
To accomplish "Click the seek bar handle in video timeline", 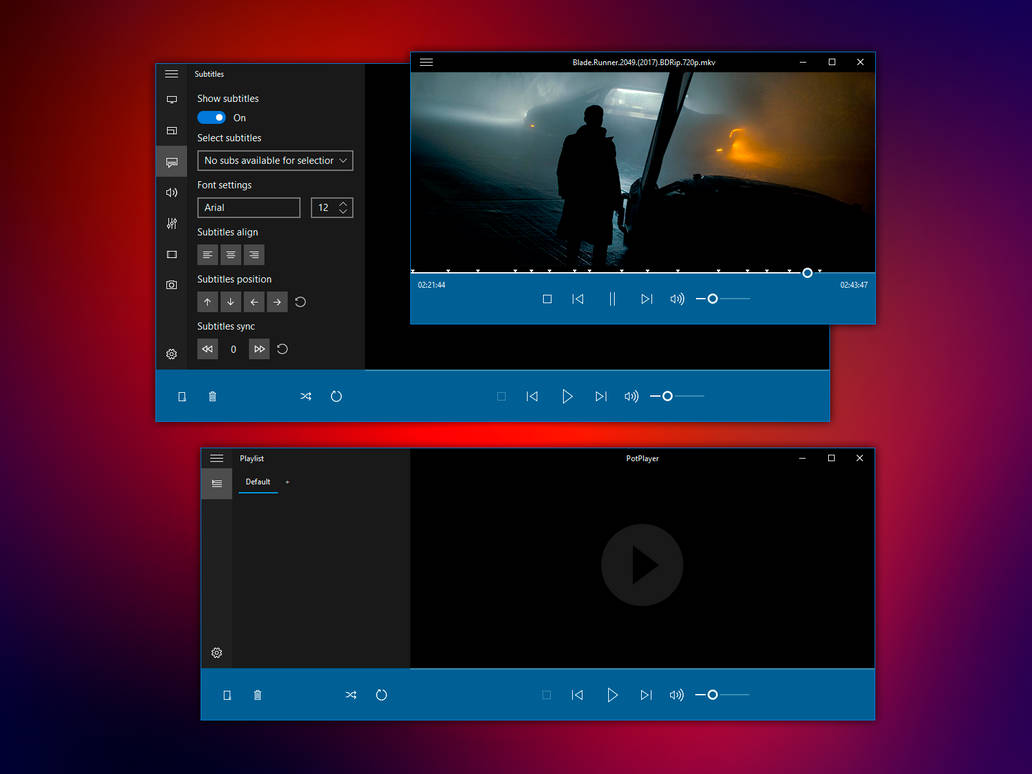I will pyautogui.click(x=807, y=273).
